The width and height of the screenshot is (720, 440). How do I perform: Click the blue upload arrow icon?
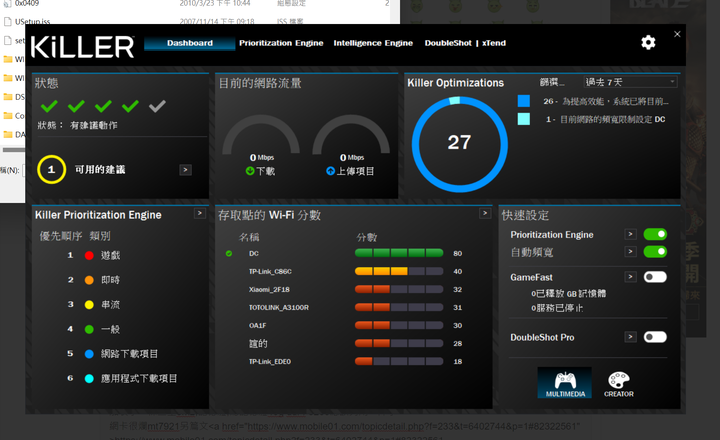click(x=330, y=171)
